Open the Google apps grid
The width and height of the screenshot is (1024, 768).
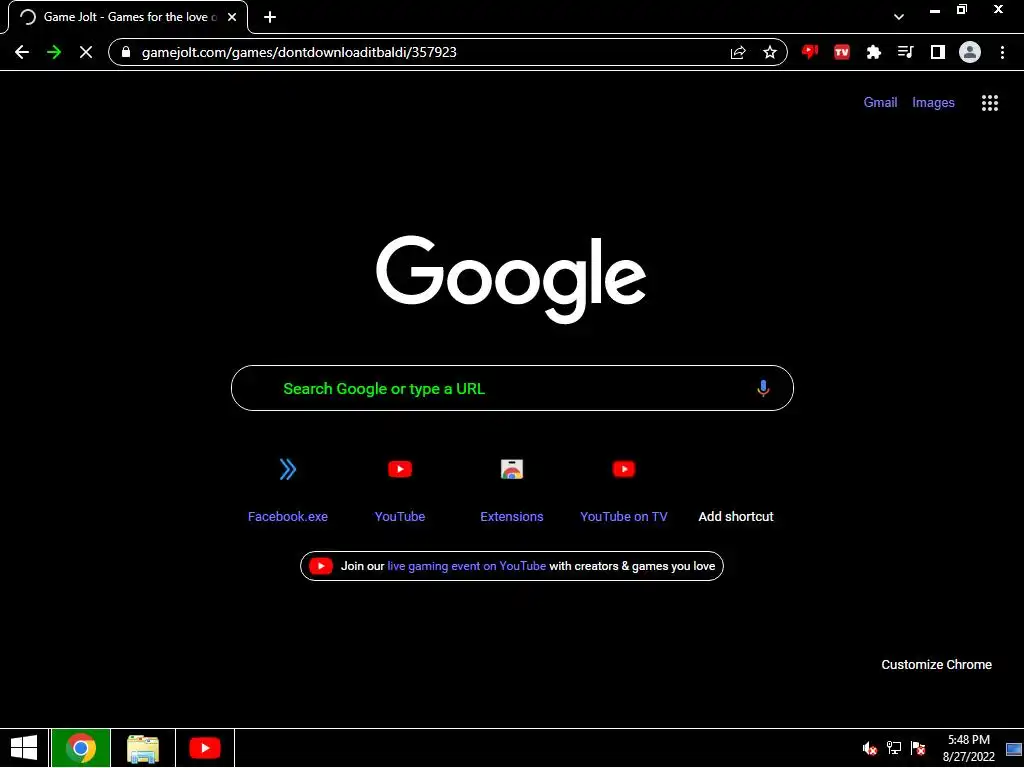coord(990,103)
